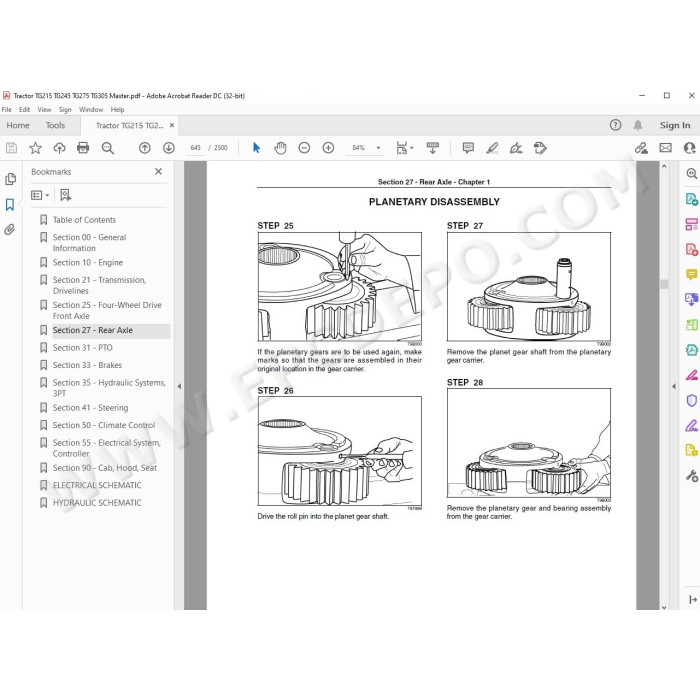The image size is (700, 700).
Task: Zoom out with minus icon
Action: [304, 148]
